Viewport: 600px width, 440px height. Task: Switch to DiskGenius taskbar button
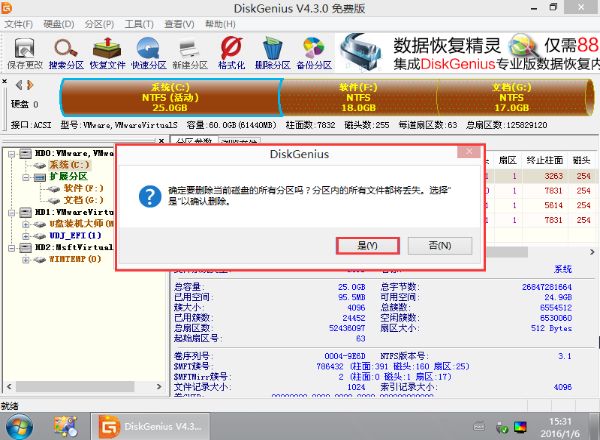tap(150, 426)
